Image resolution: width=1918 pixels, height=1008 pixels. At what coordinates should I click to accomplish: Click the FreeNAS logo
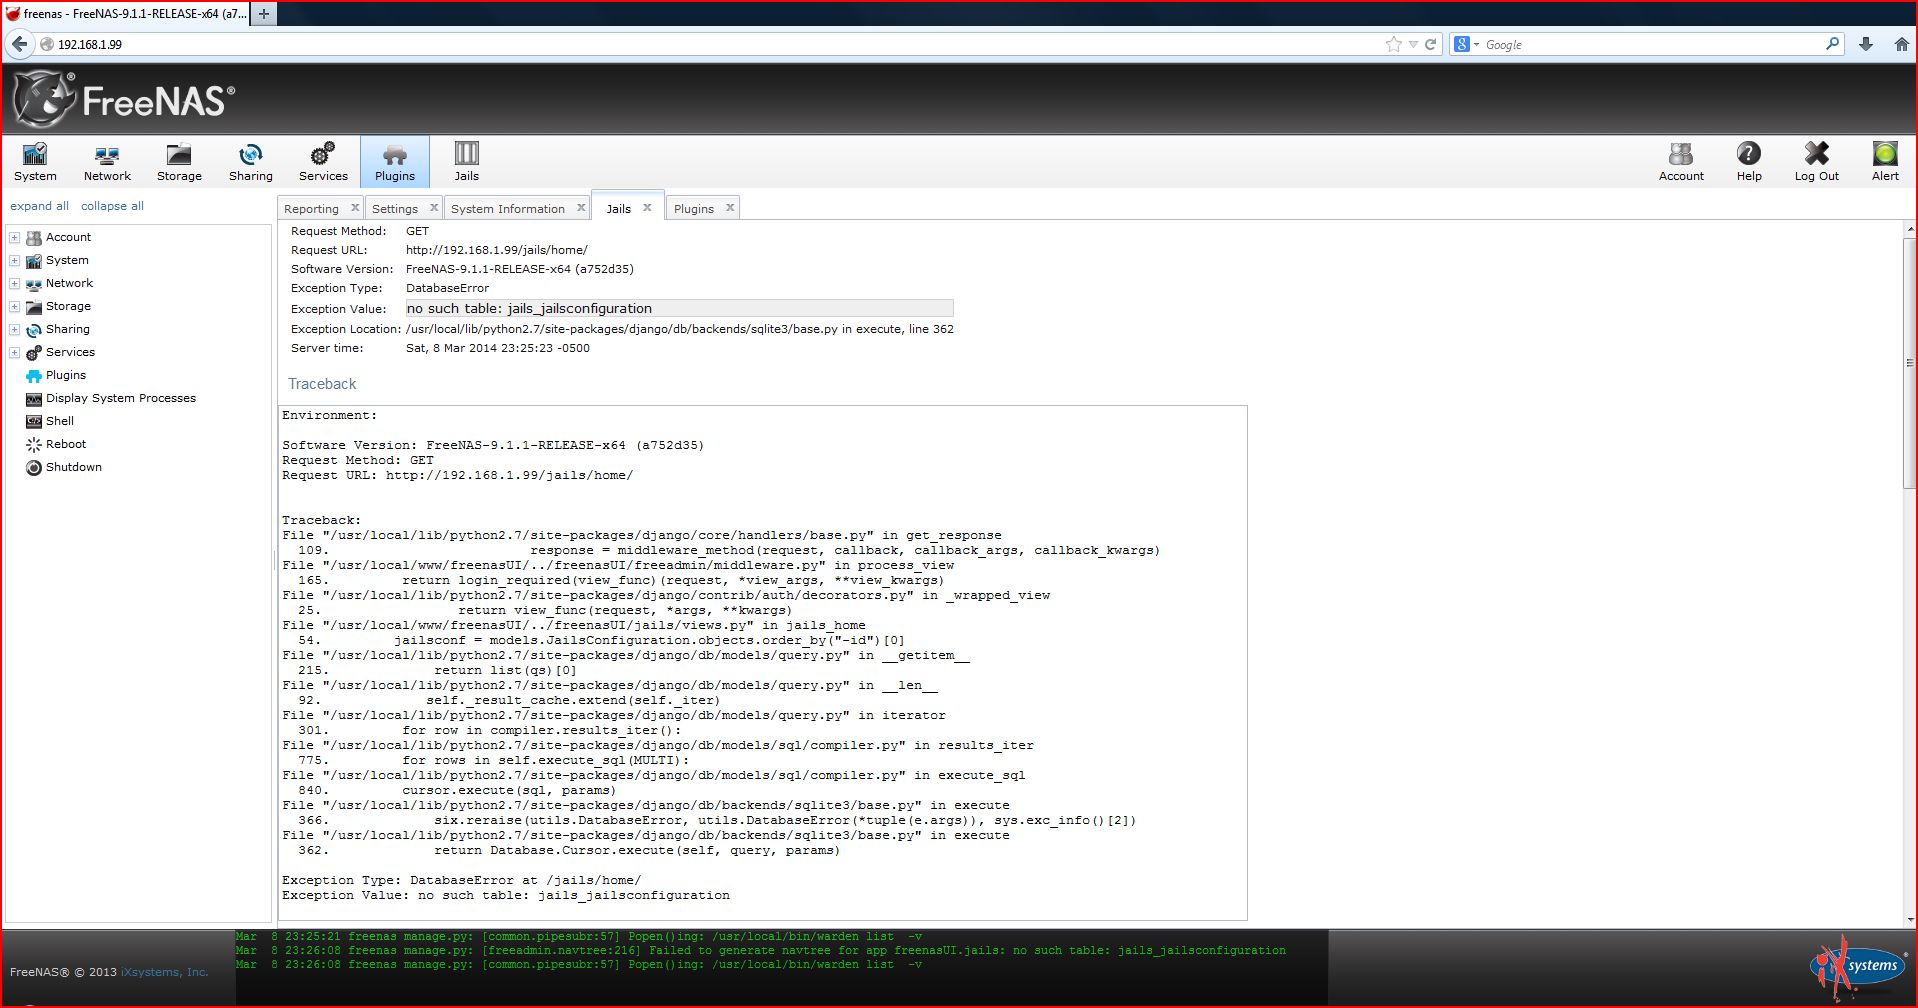pos(124,99)
